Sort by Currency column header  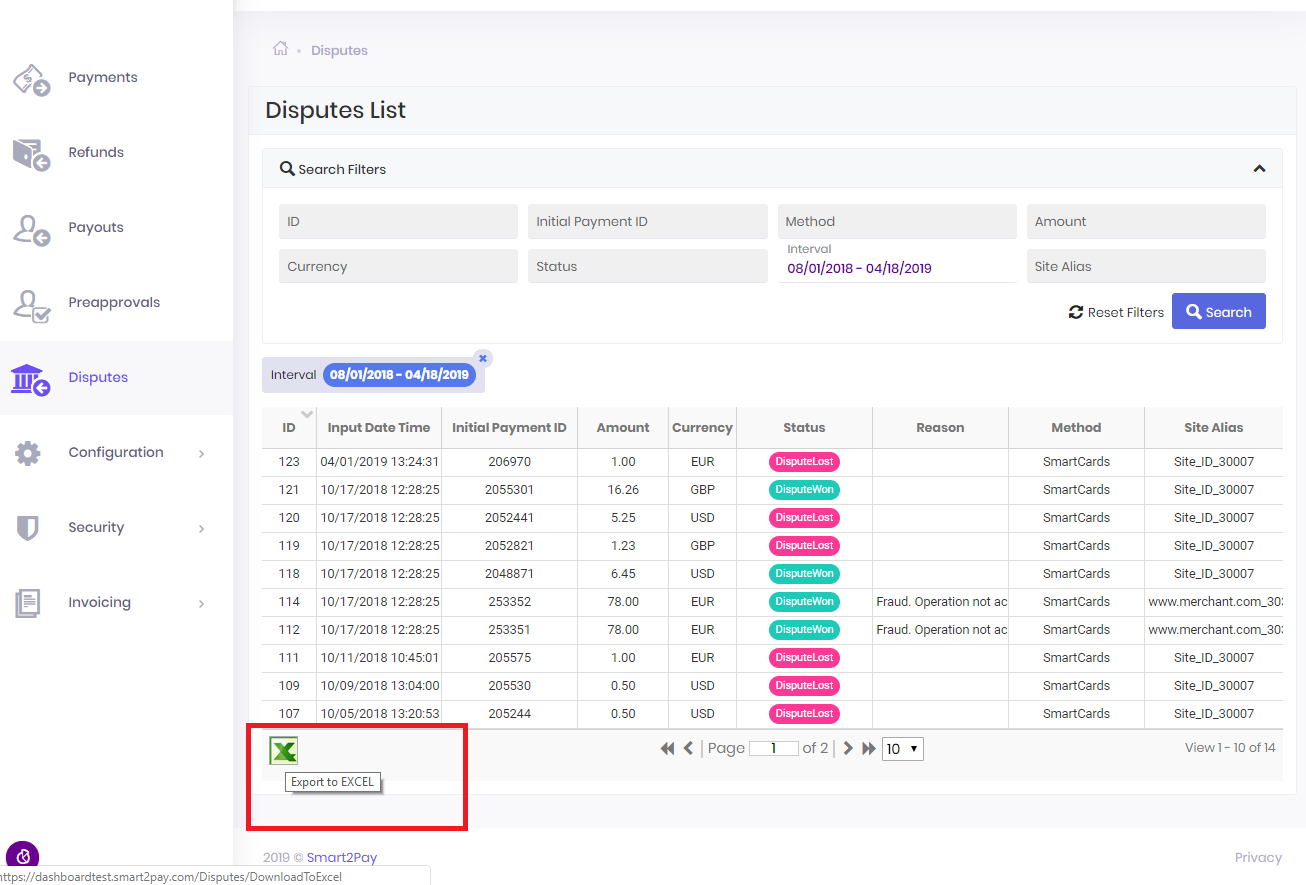(702, 427)
